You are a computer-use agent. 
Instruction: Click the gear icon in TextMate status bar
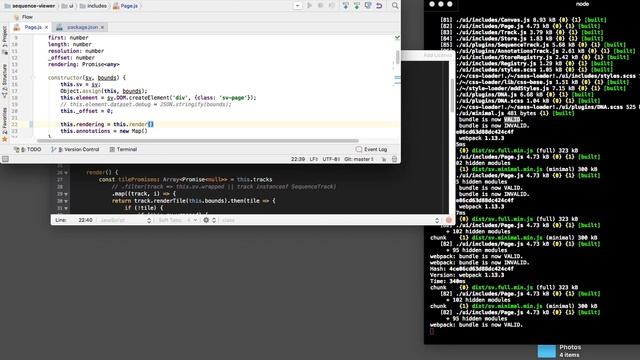[x=206, y=220]
